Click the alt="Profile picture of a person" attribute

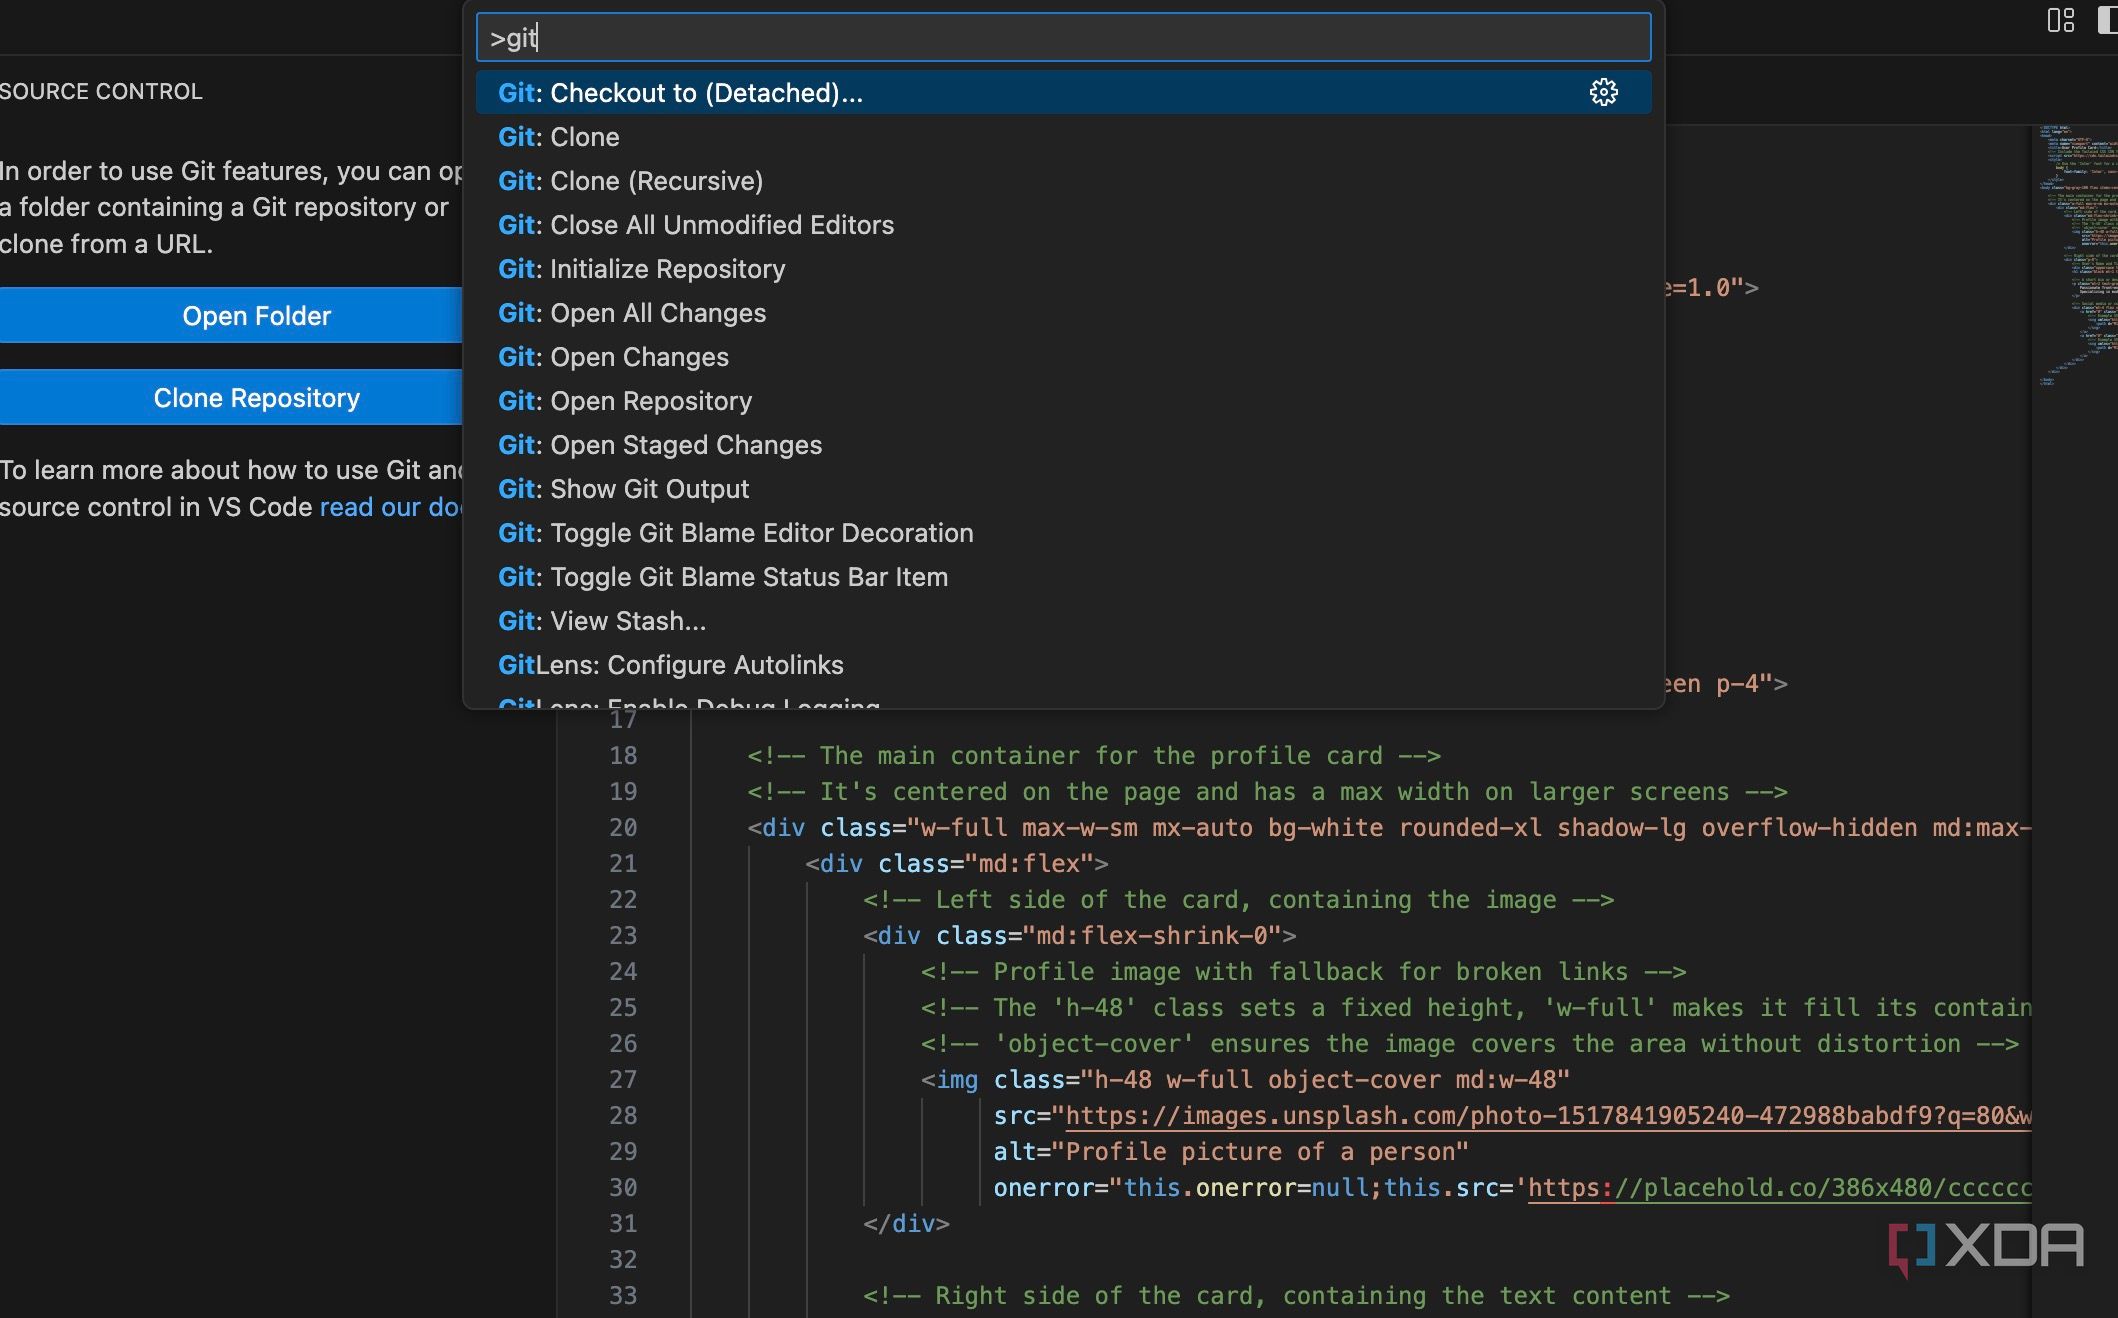(1231, 1152)
